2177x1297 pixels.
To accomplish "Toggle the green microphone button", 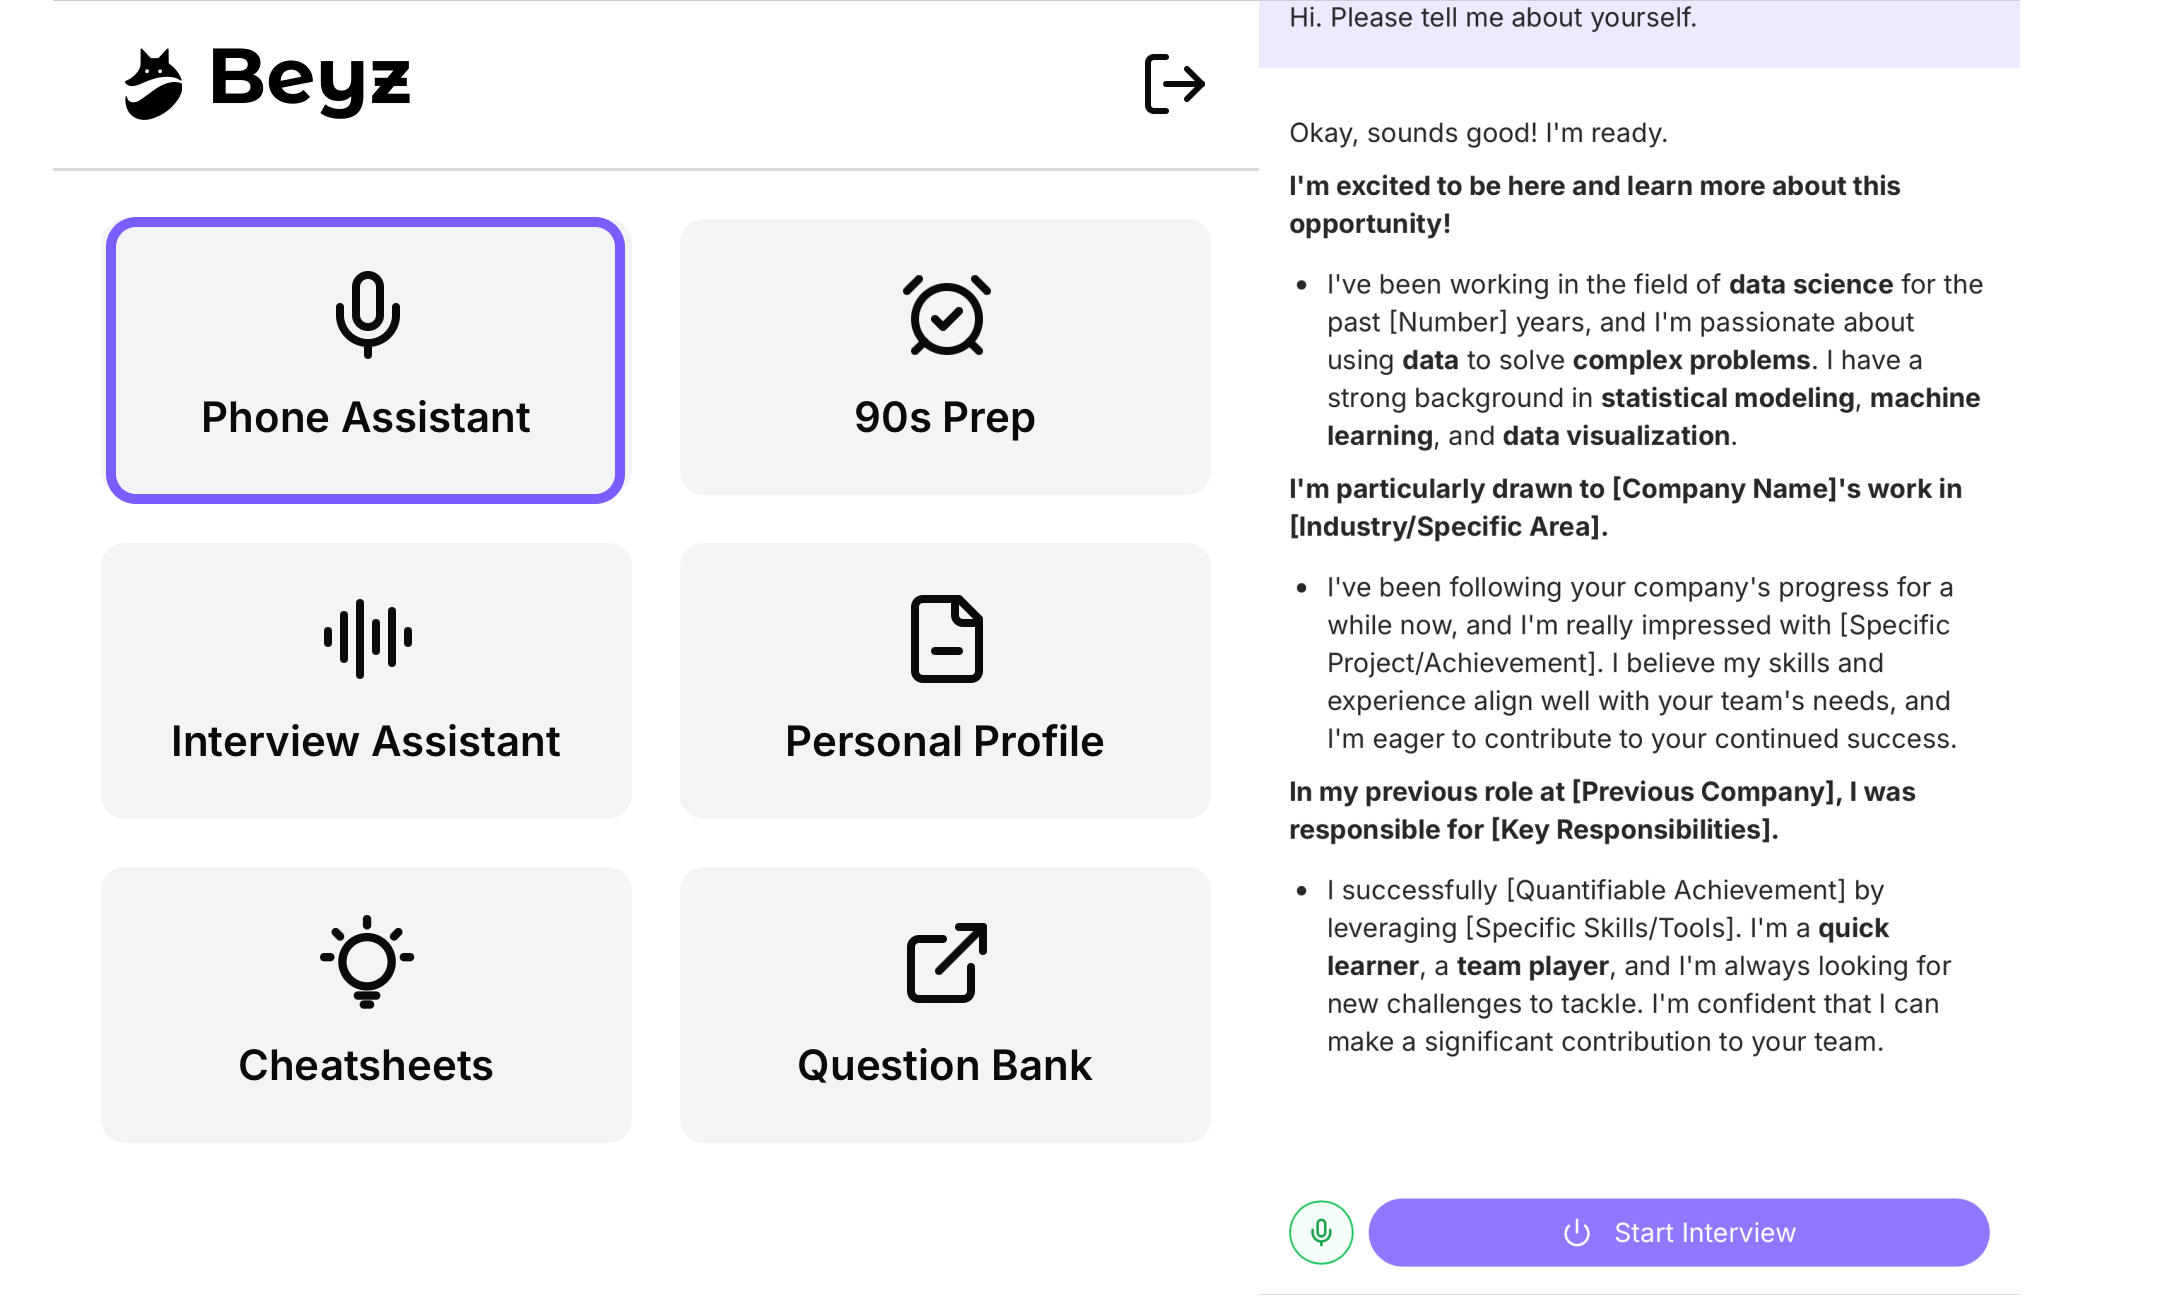I will (1321, 1232).
